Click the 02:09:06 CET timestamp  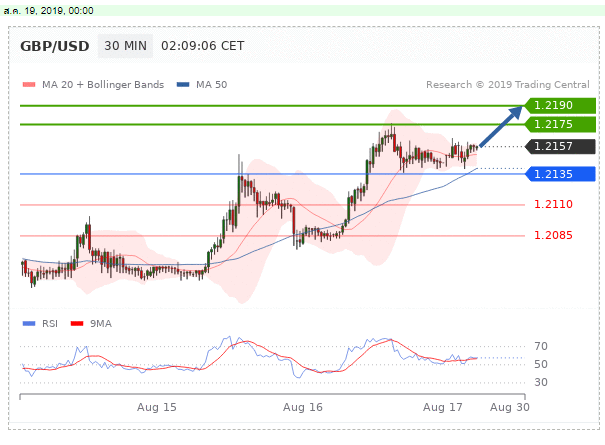tap(203, 46)
